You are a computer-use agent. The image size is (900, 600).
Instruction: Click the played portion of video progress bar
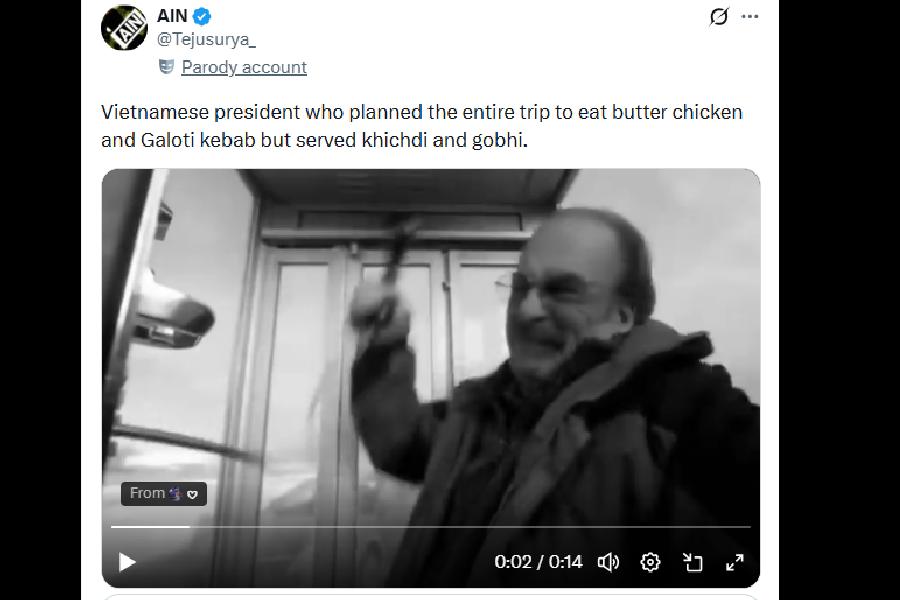point(150,527)
